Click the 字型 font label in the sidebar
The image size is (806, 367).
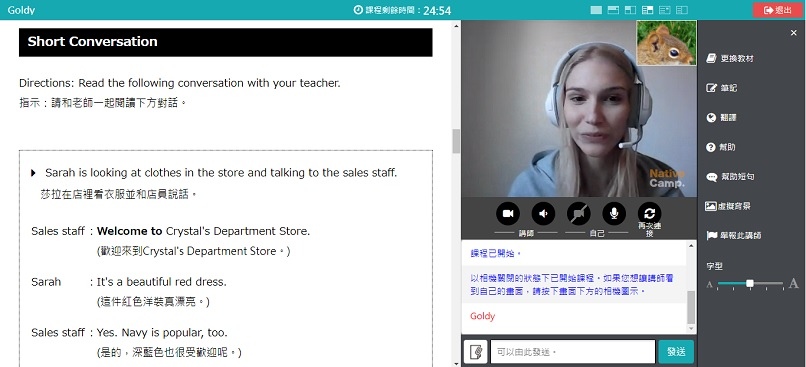coord(715,266)
